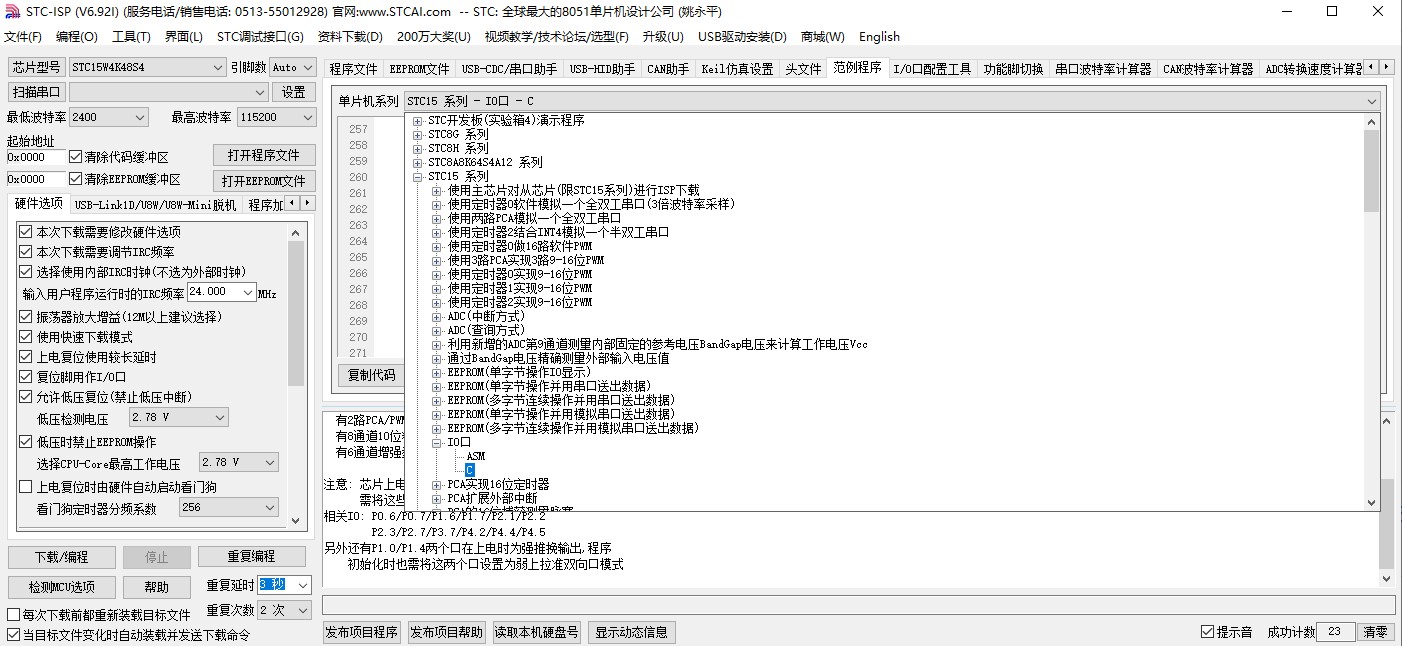Toggle 清除EEPROM缓冲区 checkbox

76,180
